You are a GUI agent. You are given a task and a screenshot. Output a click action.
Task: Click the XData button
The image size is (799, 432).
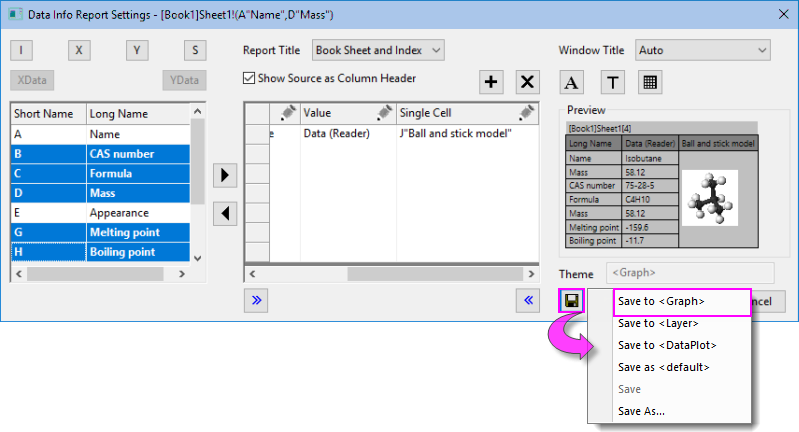point(32,80)
